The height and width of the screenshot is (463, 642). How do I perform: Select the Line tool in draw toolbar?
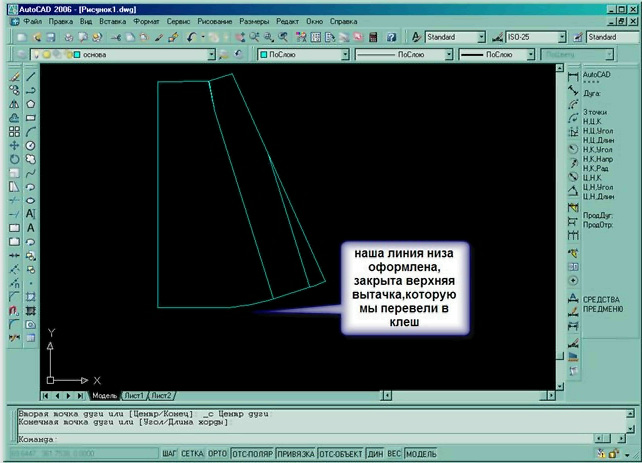(31, 76)
